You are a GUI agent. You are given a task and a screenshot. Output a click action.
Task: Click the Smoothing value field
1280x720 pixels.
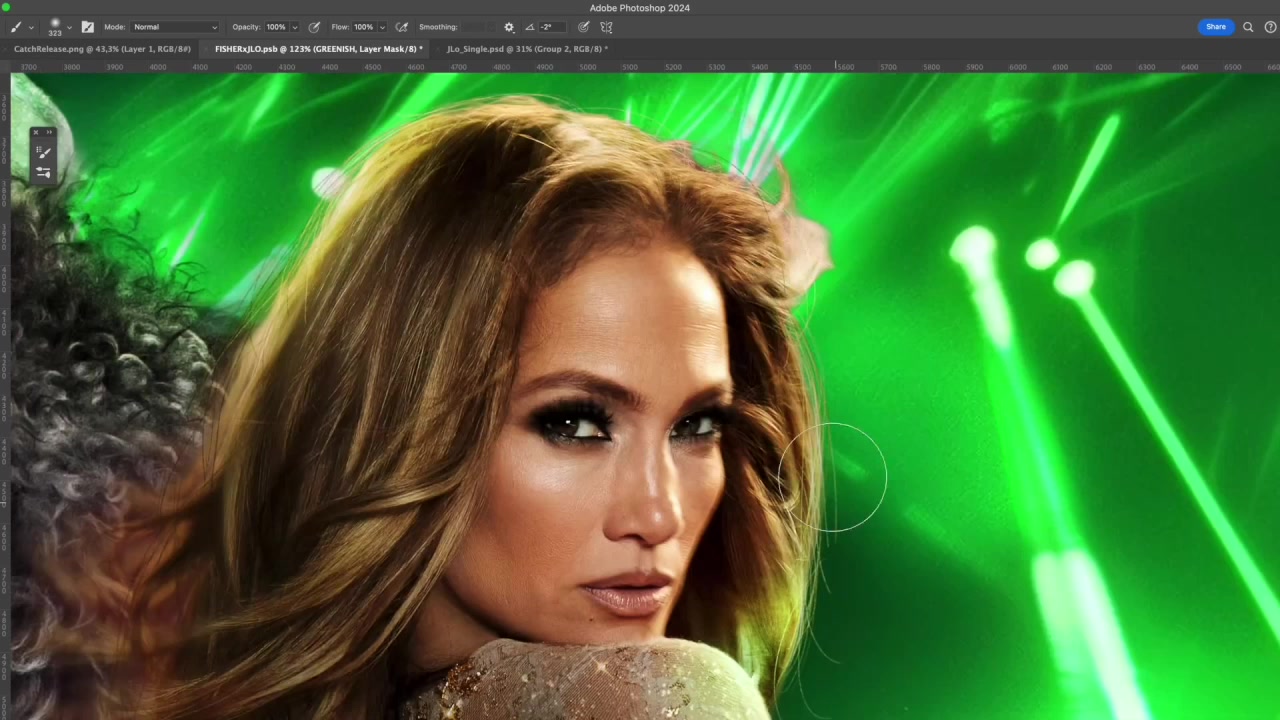tap(477, 27)
